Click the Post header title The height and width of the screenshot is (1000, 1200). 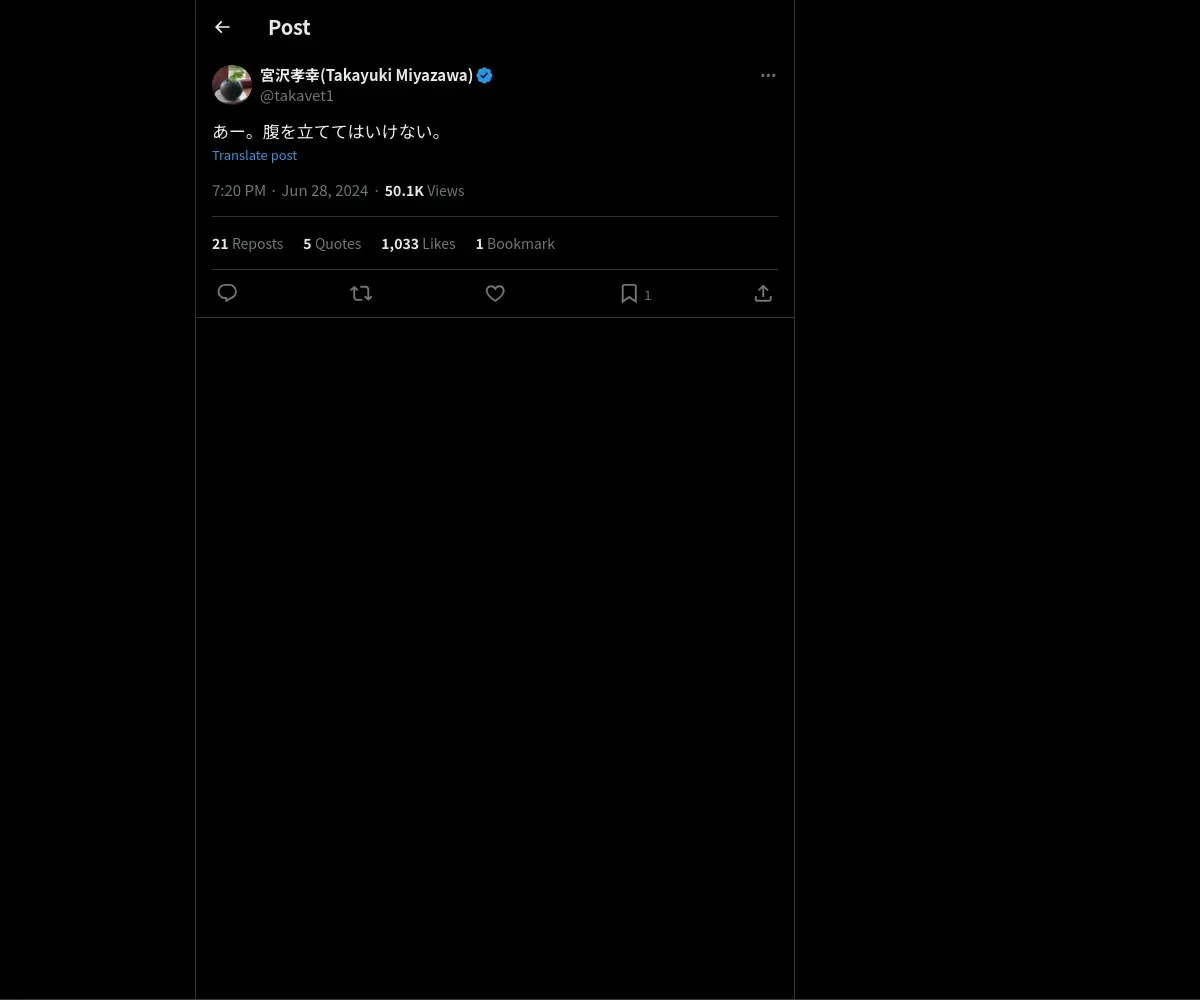pos(289,27)
